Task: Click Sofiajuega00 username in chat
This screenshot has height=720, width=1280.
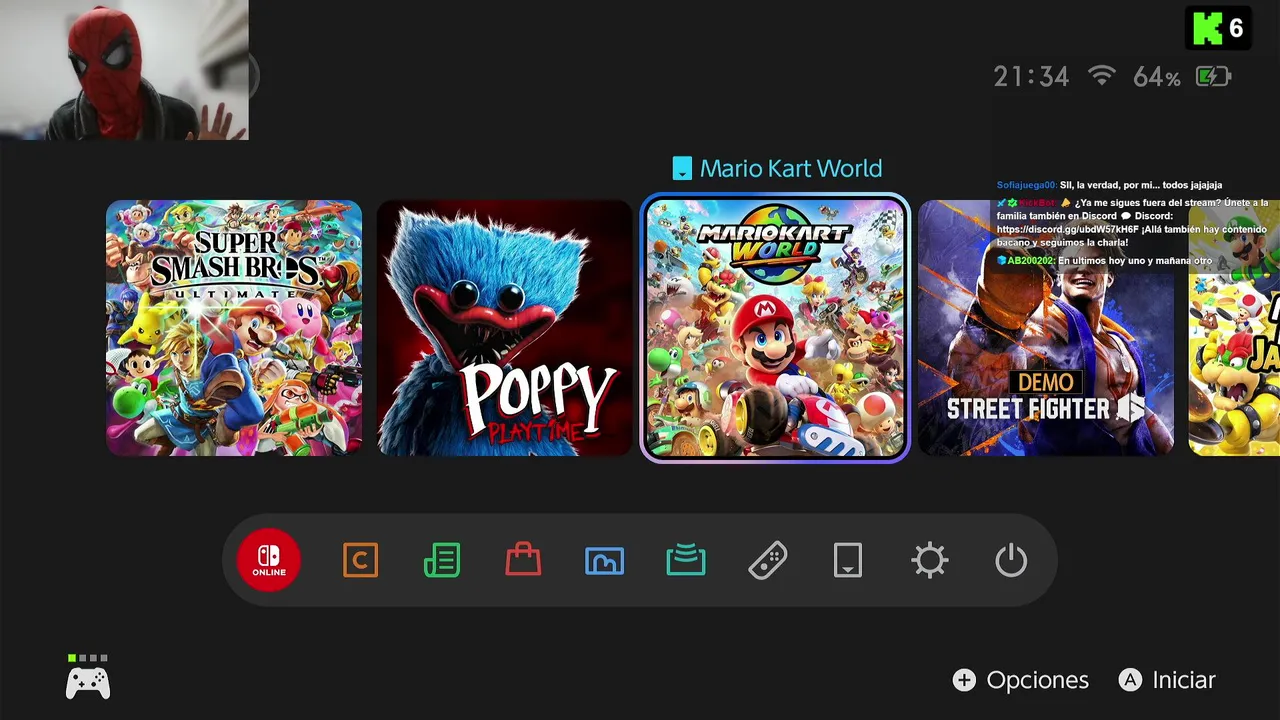Action: (1027, 186)
